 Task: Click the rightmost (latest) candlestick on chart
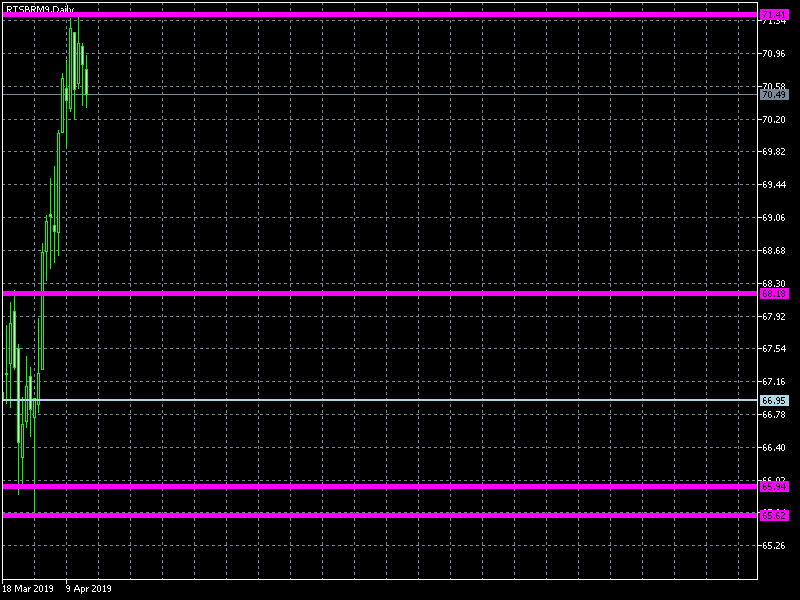(87, 82)
